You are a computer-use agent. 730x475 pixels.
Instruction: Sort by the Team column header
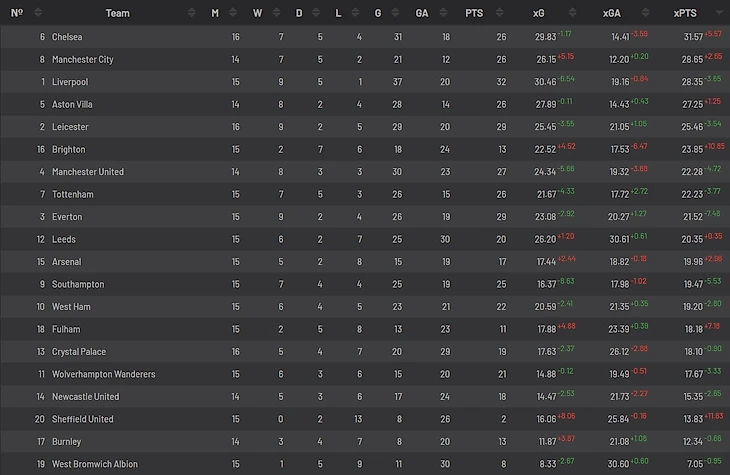[x=118, y=13]
